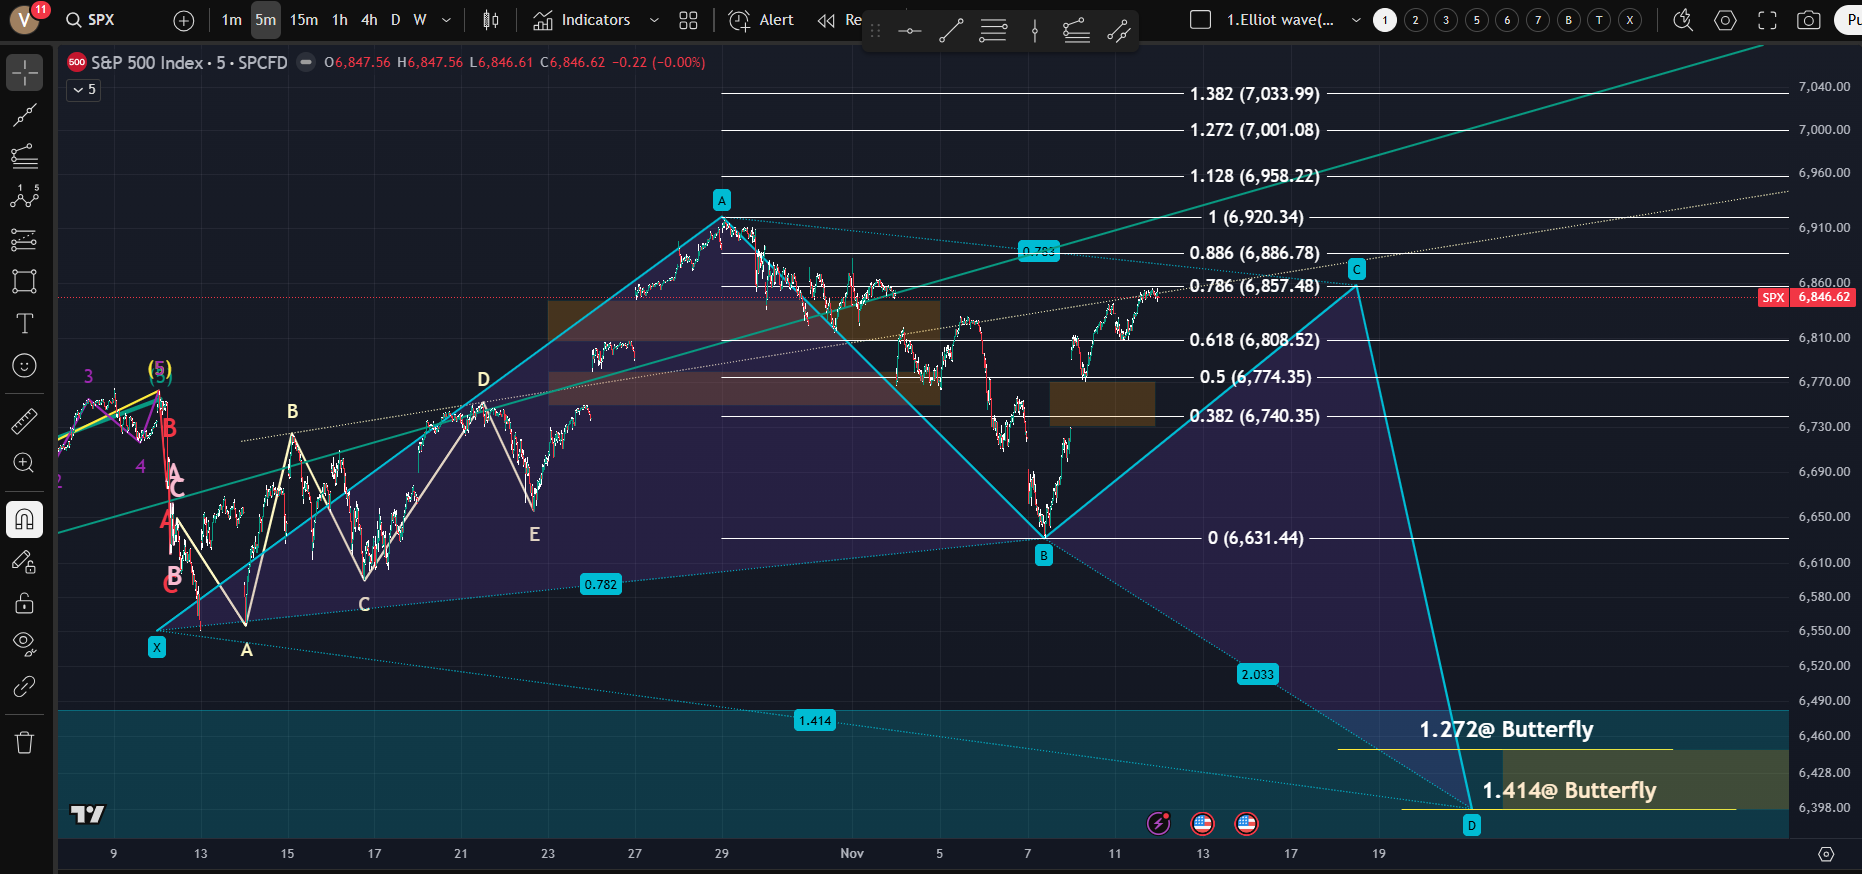
Task: Toggle lock all drawings
Action: tap(24, 603)
